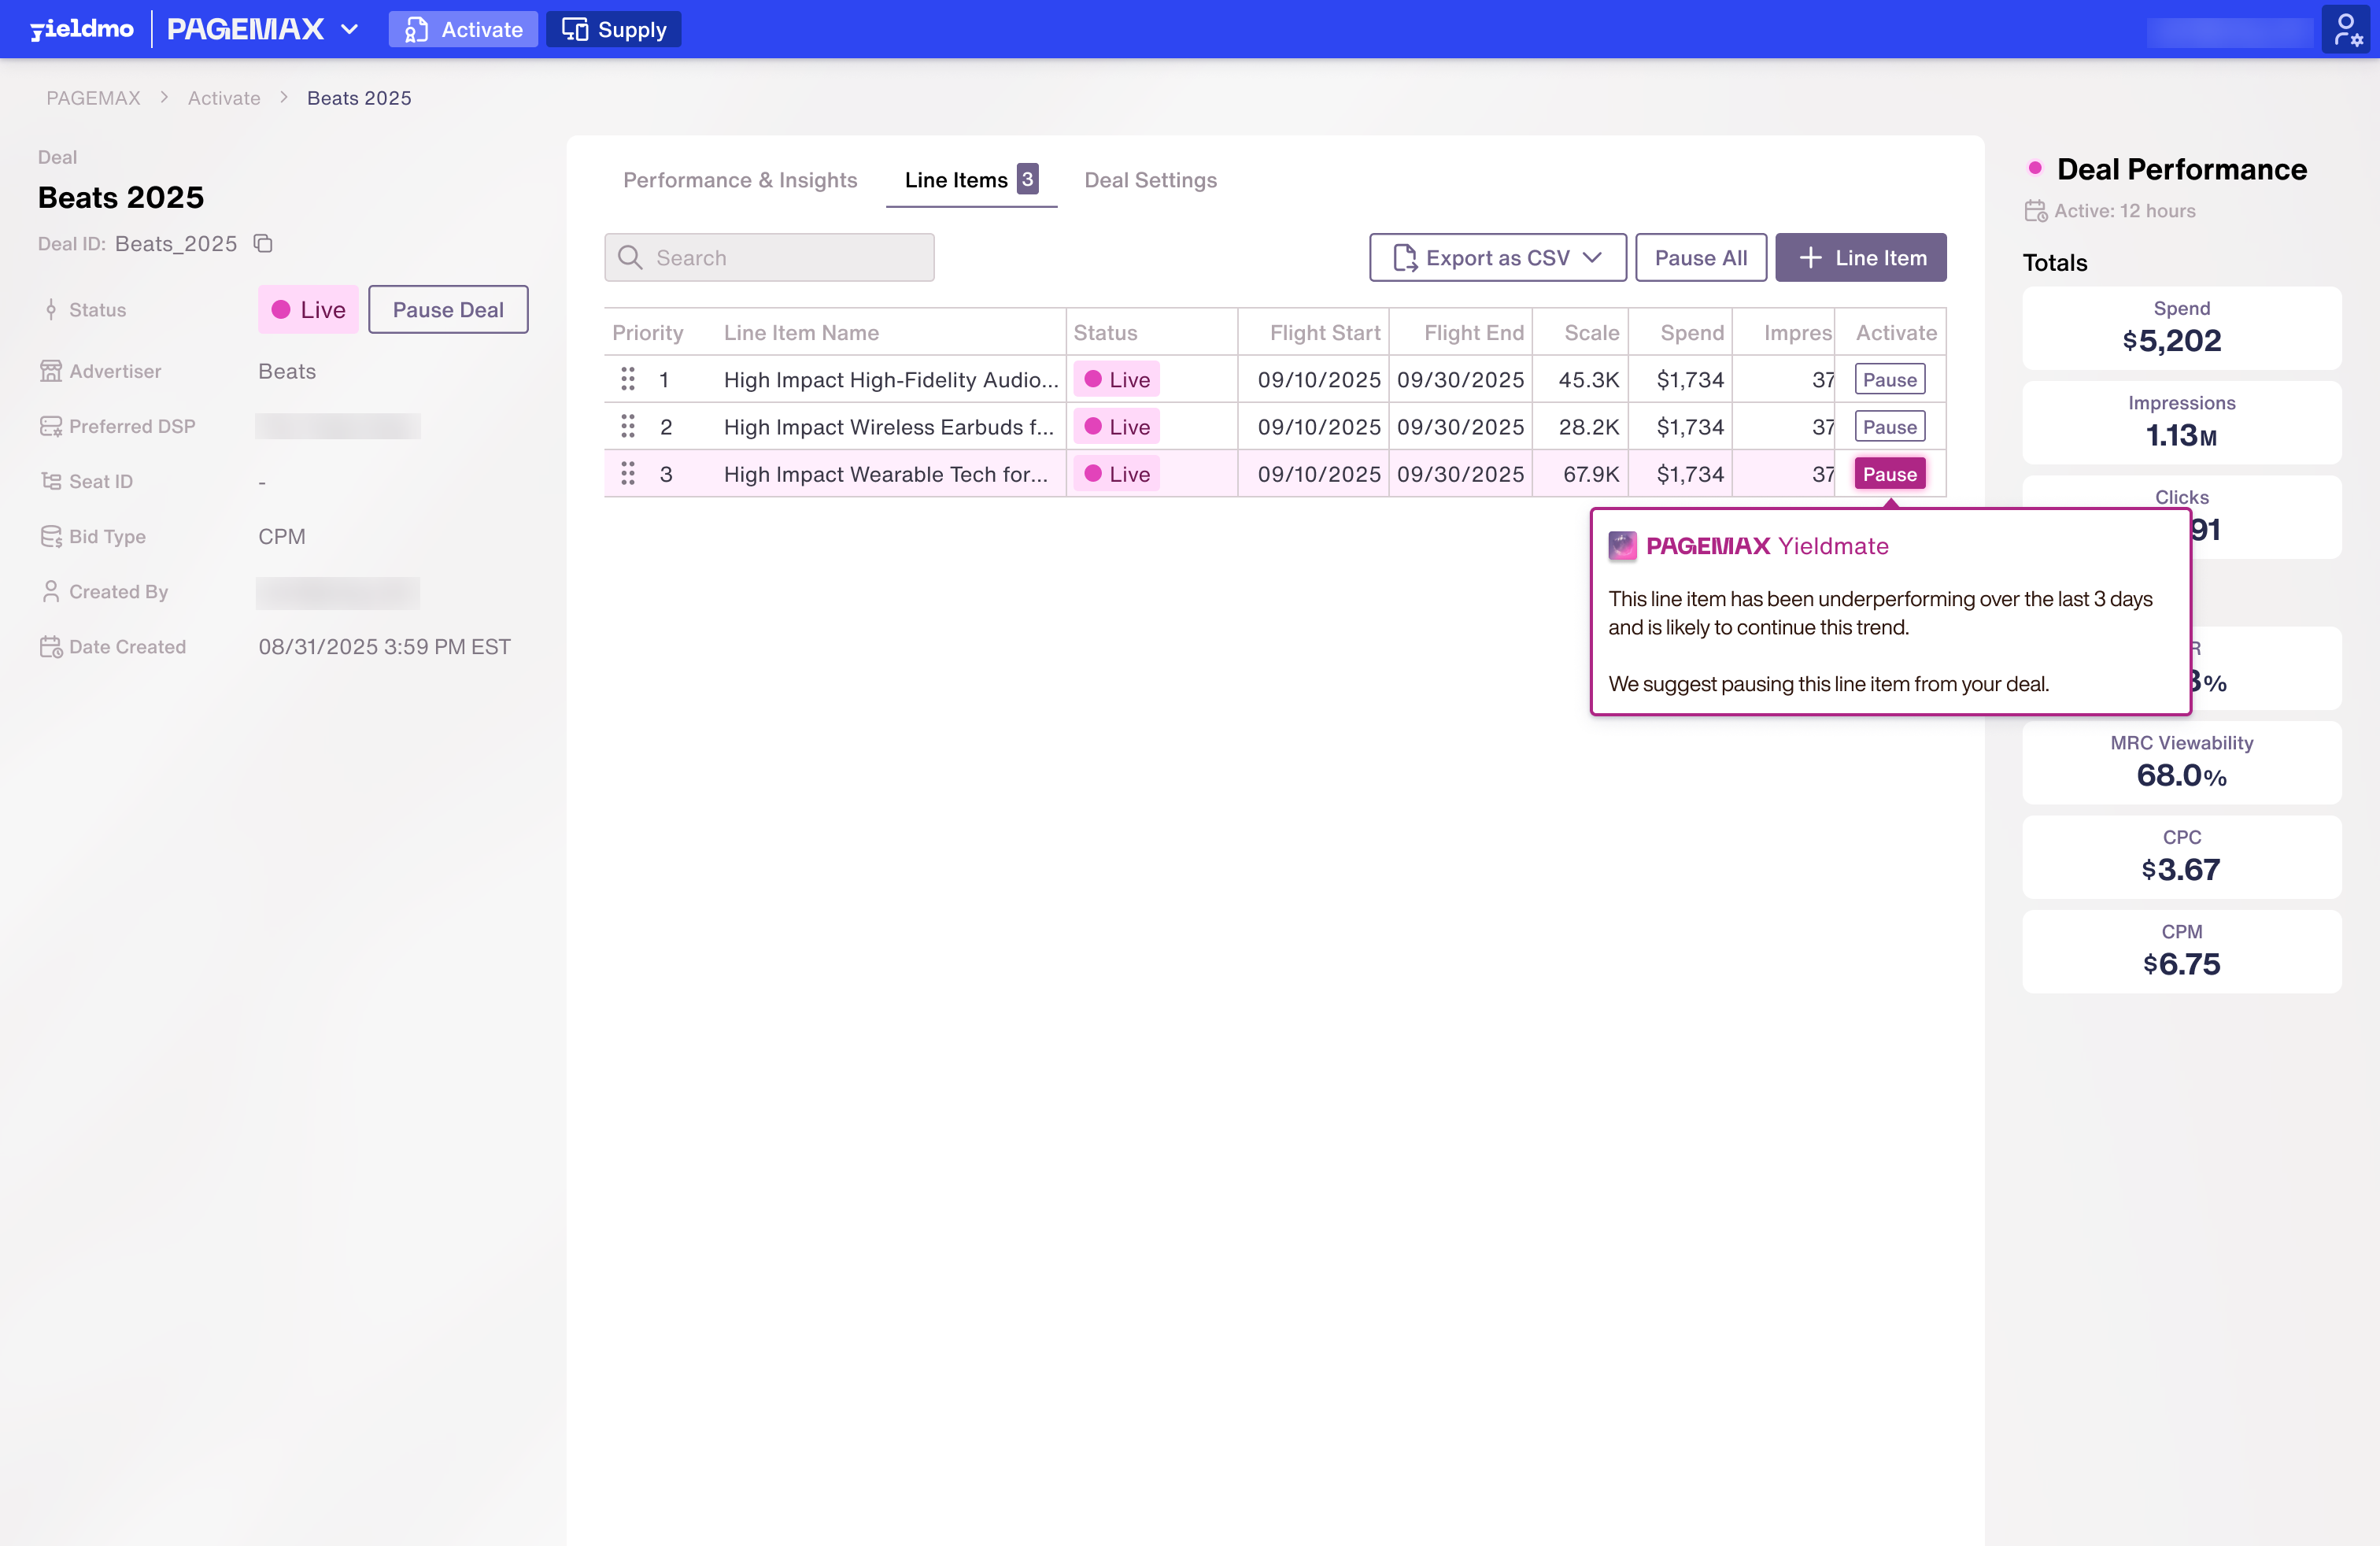Click the Active 12 hours calendar icon
This screenshot has height=1546, width=2380.
coord(2035,211)
